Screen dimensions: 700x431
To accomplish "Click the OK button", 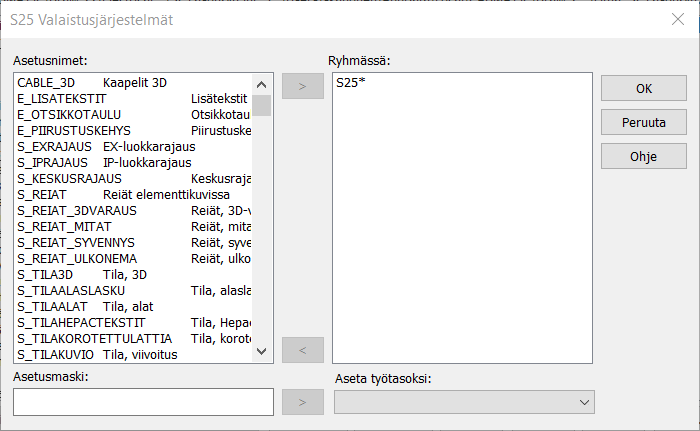I will pos(644,88).
